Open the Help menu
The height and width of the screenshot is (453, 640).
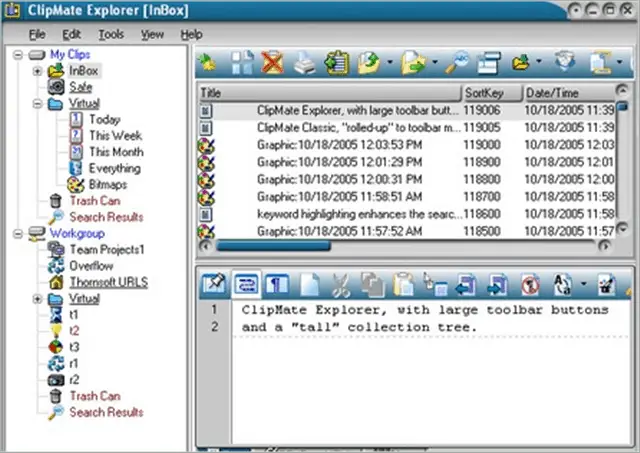coord(191,35)
